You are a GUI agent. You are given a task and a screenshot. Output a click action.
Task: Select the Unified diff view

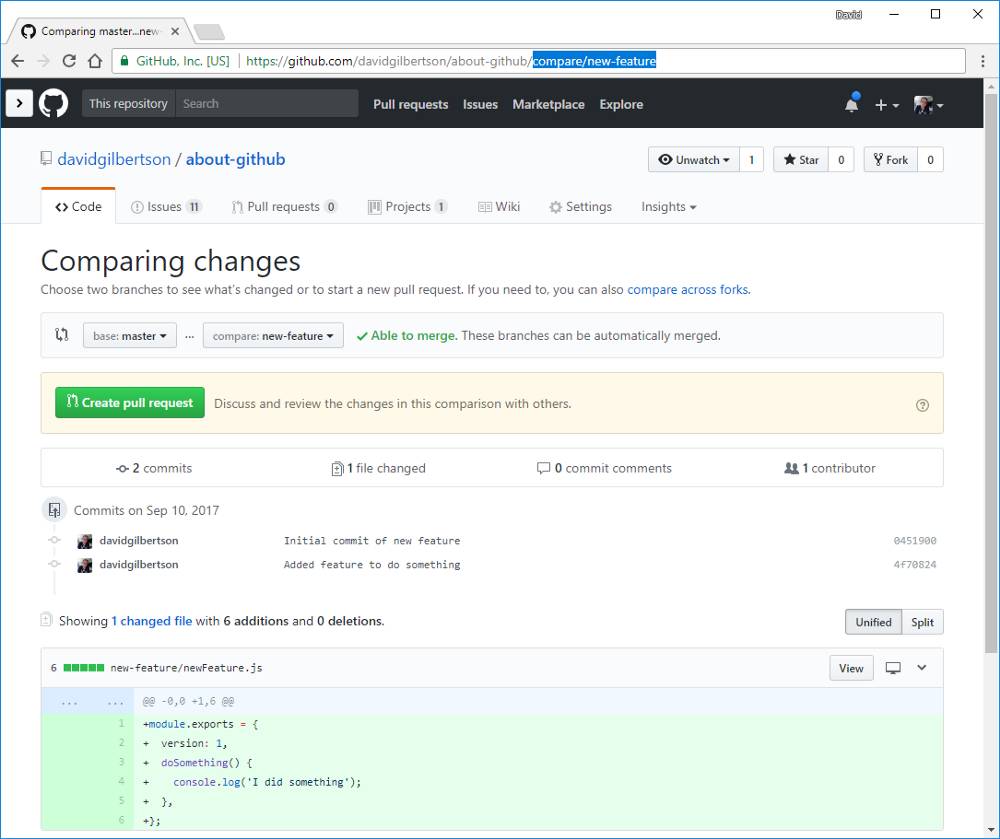click(x=873, y=622)
